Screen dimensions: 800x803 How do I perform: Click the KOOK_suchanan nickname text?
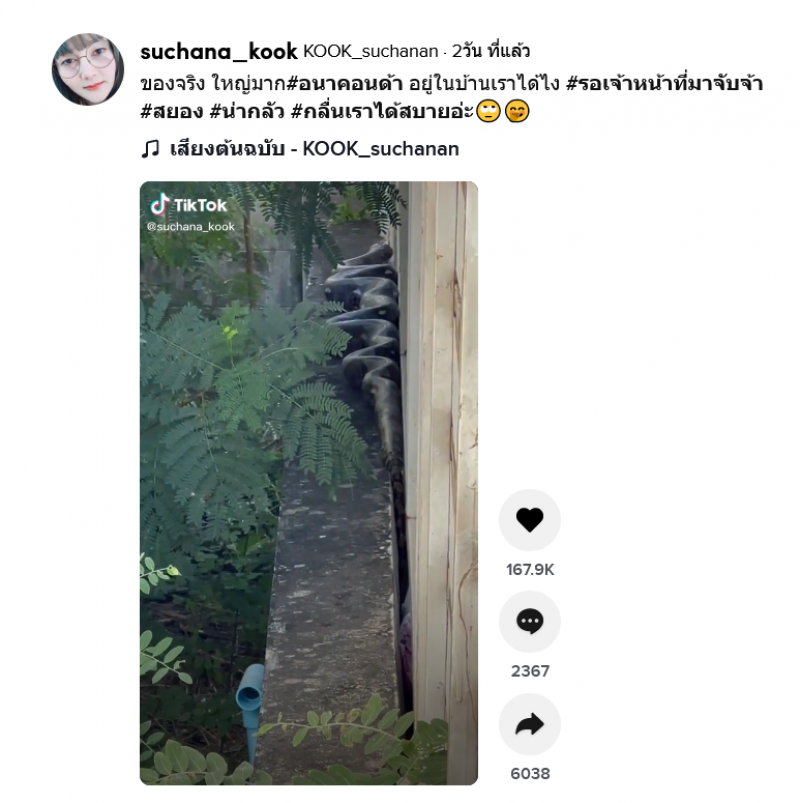point(371,51)
